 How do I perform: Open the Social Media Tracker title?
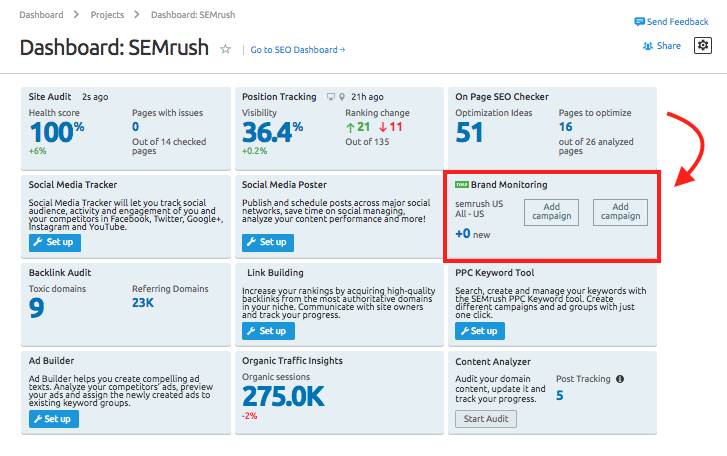point(73,185)
